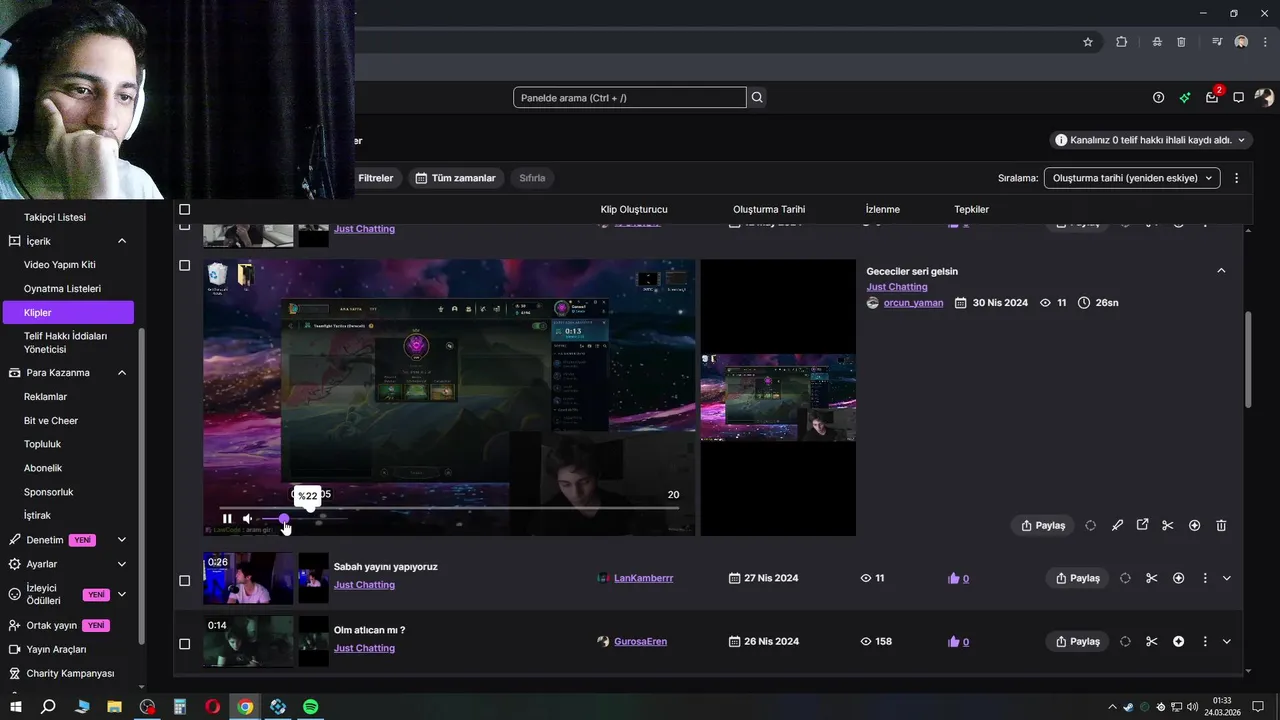Screen dimensions: 1280x720
Task: Click star icon on Sabah yayını yapıyoruz row
Action: pos(1178,578)
